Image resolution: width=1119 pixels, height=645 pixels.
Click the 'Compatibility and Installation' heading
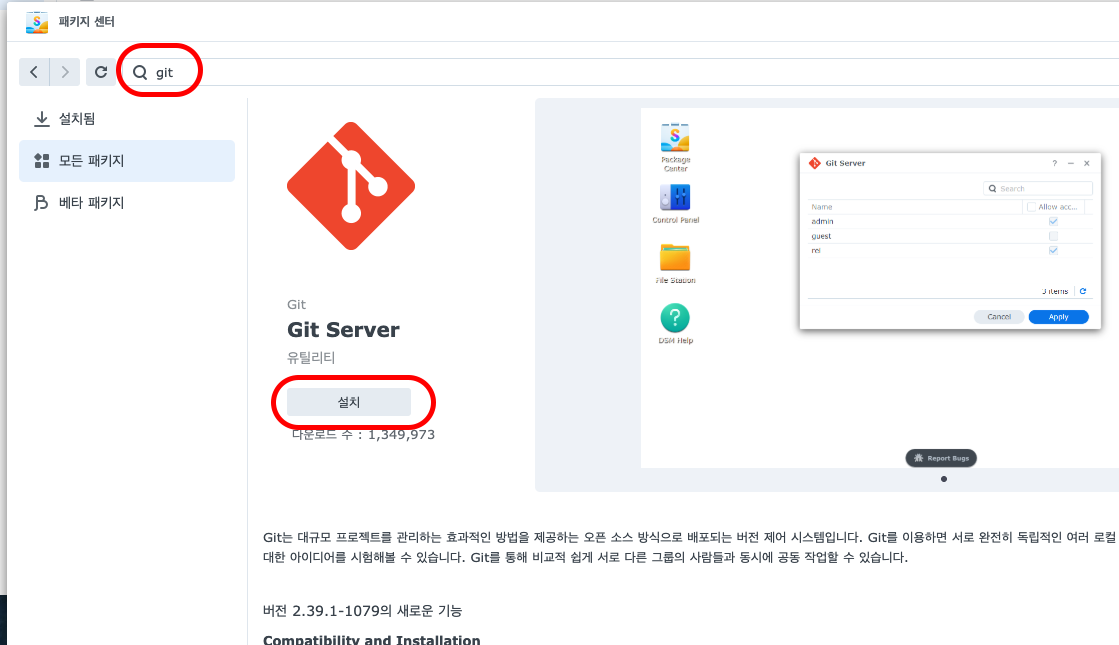(372, 640)
